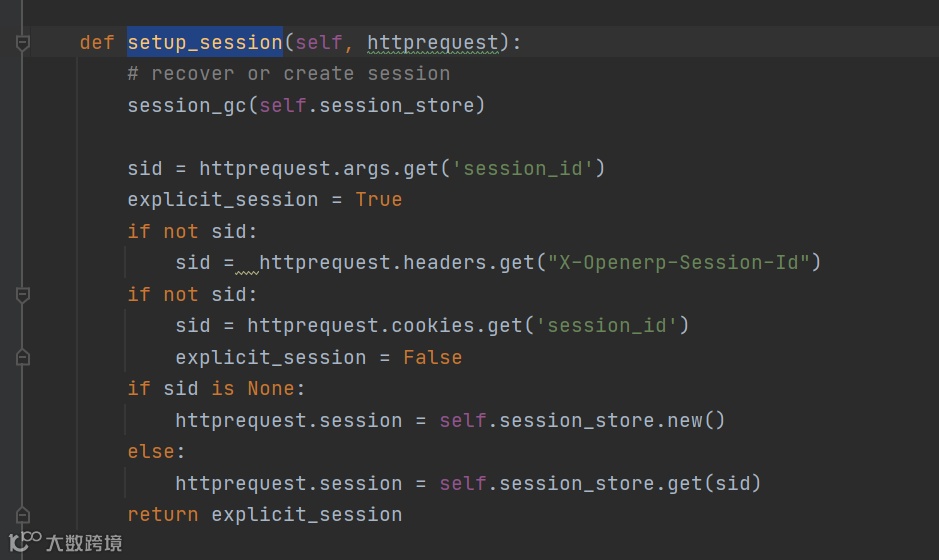The height and width of the screenshot is (560, 939).
Task: Click the httprequest parameter in function signature
Action: (432, 43)
